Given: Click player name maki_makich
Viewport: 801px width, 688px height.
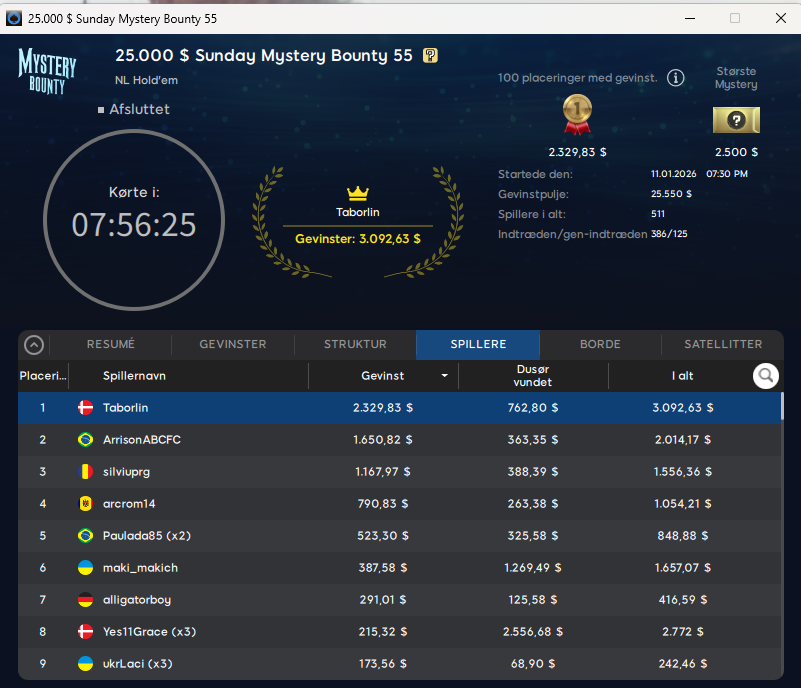Looking at the screenshot, I should tap(142, 568).
